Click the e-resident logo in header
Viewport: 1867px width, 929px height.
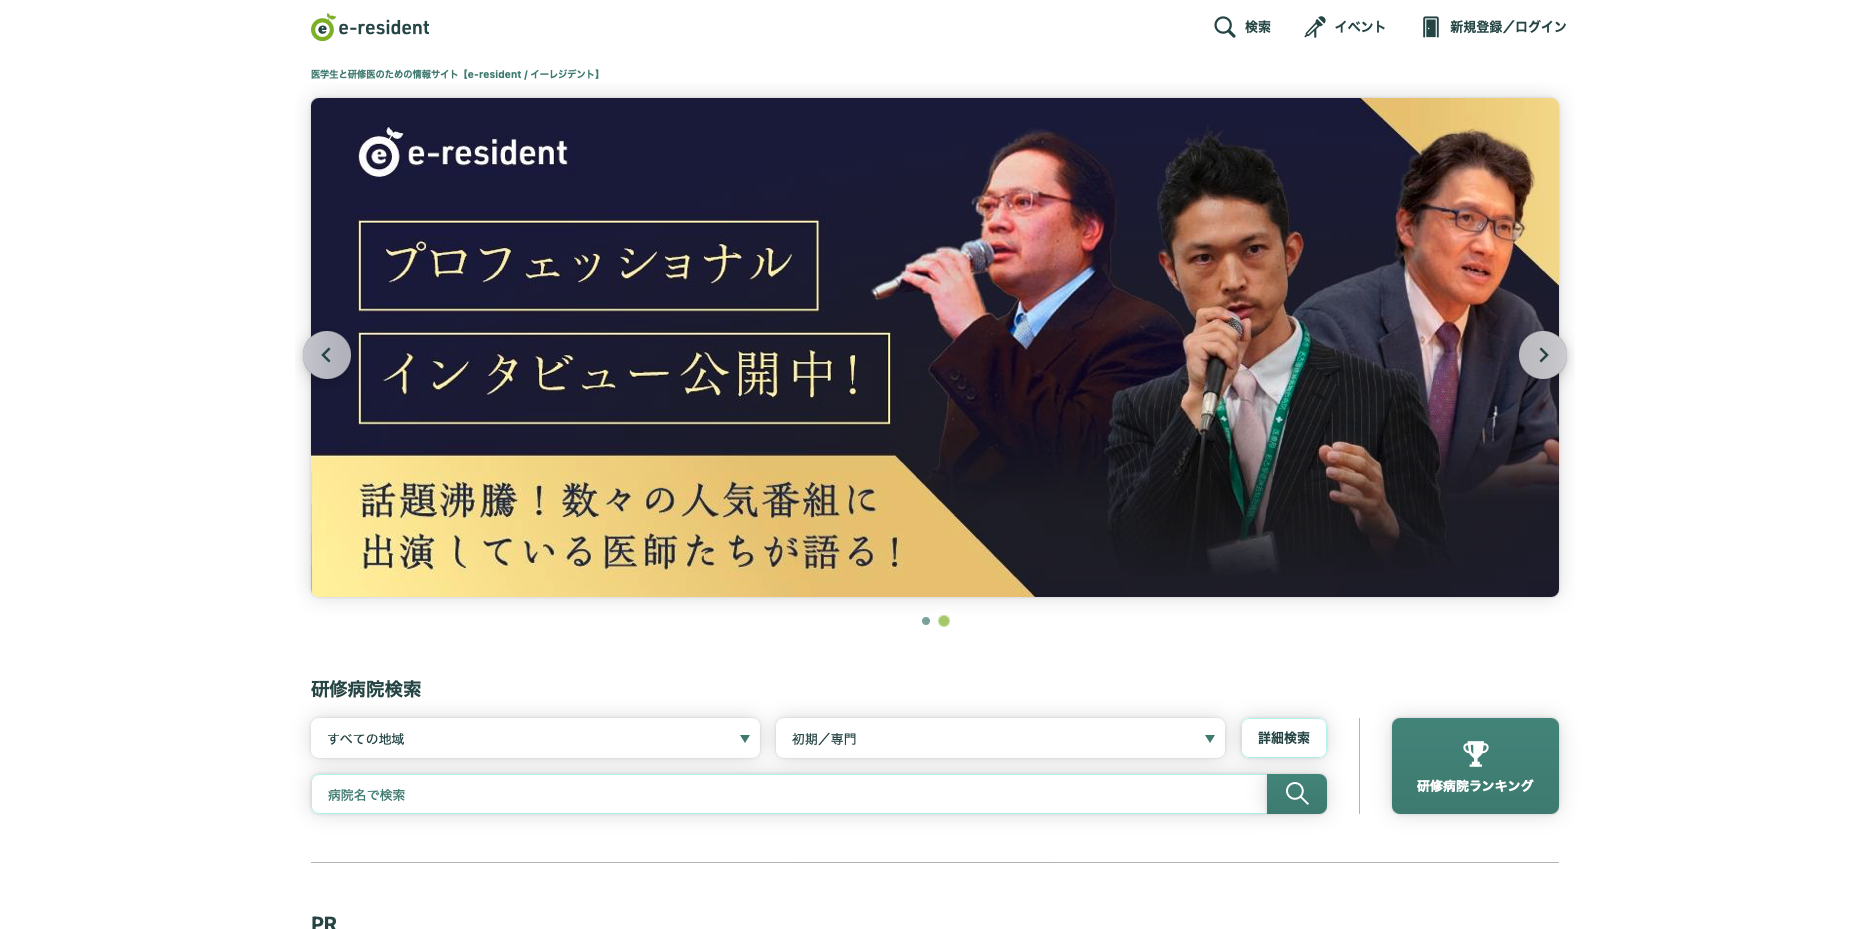[x=370, y=27]
